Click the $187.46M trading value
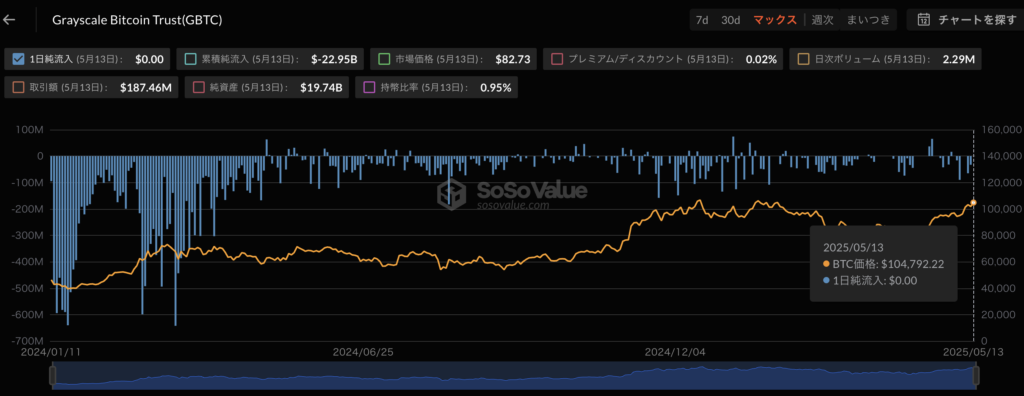This screenshot has height=396, width=1024. click(x=146, y=87)
